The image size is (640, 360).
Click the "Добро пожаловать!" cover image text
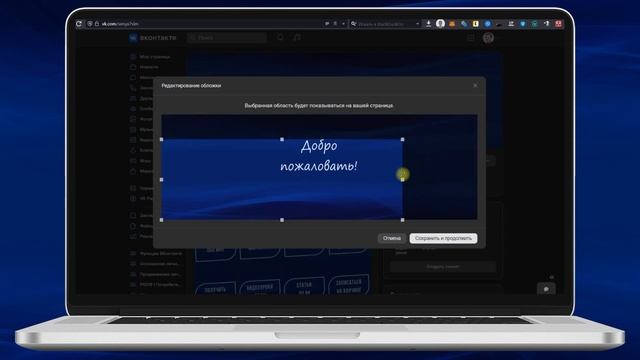coord(319,156)
